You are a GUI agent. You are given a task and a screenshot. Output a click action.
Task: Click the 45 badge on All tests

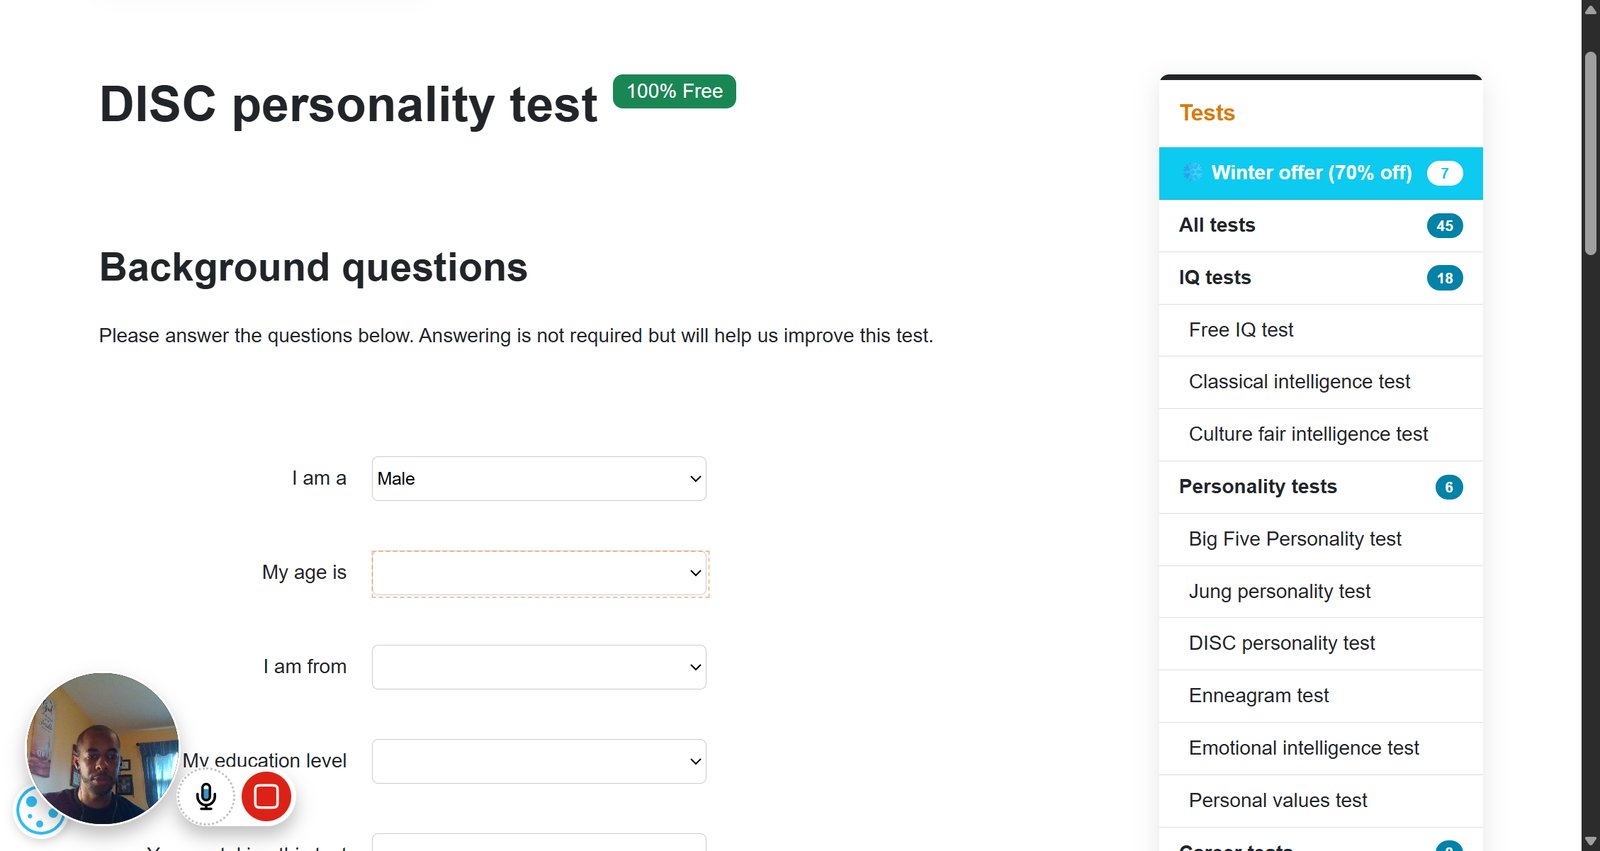[x=1444, y=226]
